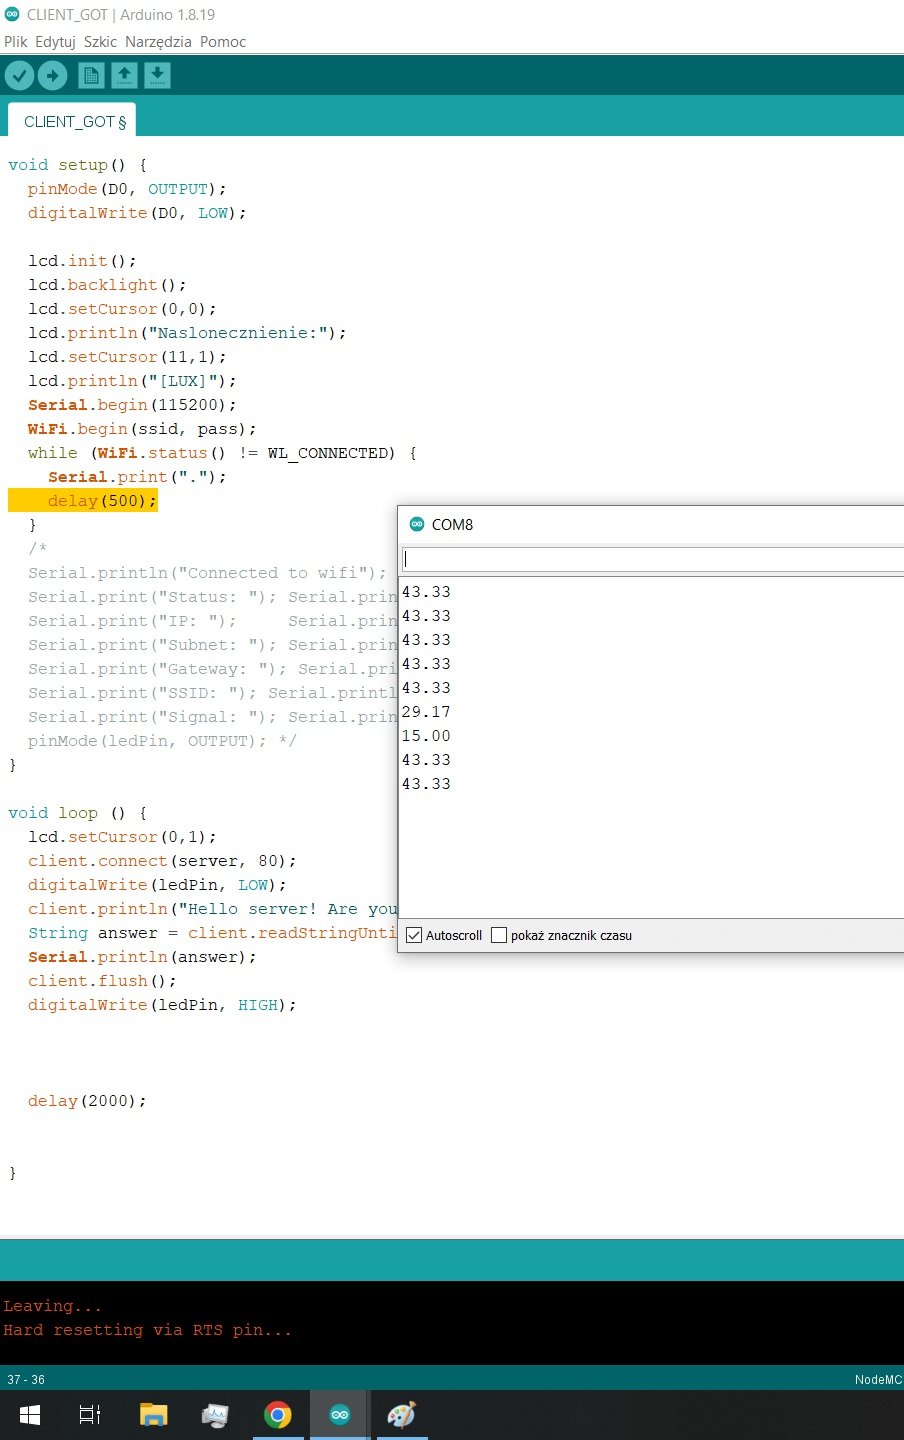
Task: Open the Pomoc menu
Action: tap(223, 42)
